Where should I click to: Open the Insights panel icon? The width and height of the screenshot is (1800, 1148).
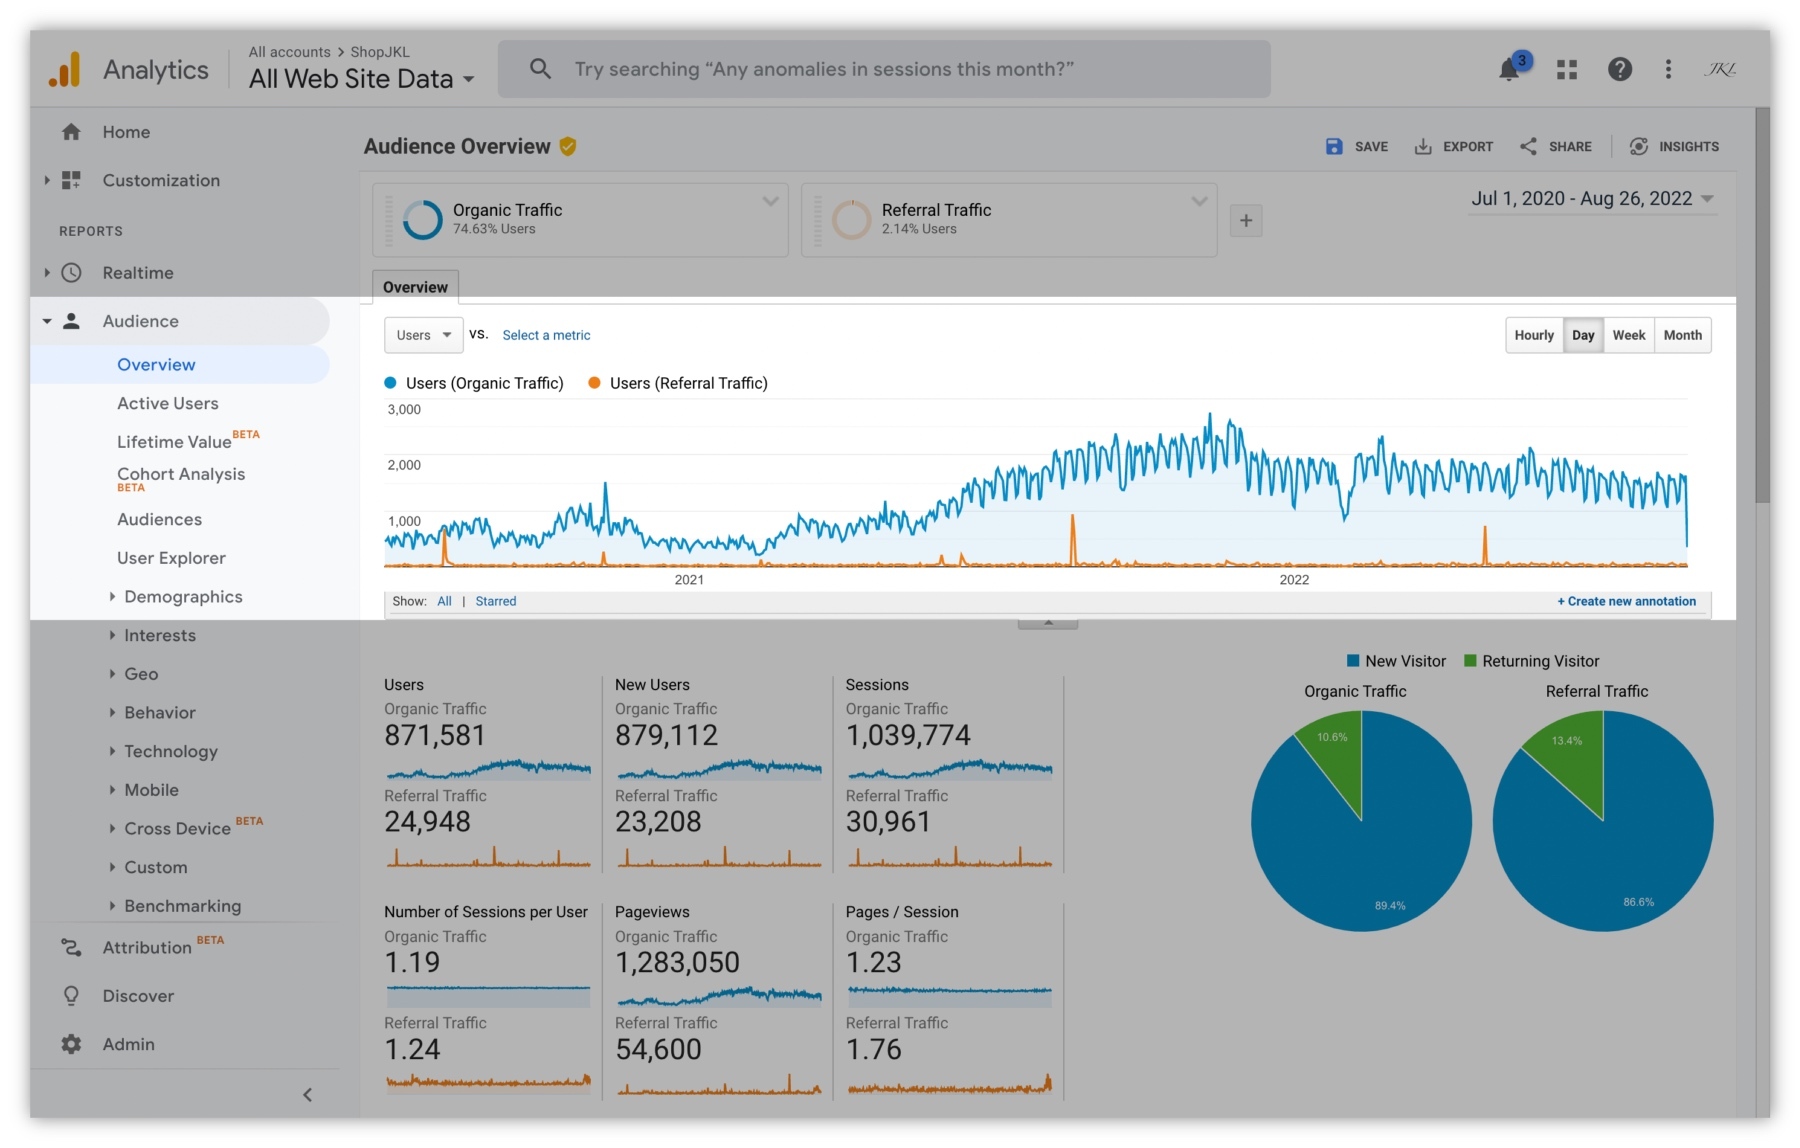pos(1639,147)
